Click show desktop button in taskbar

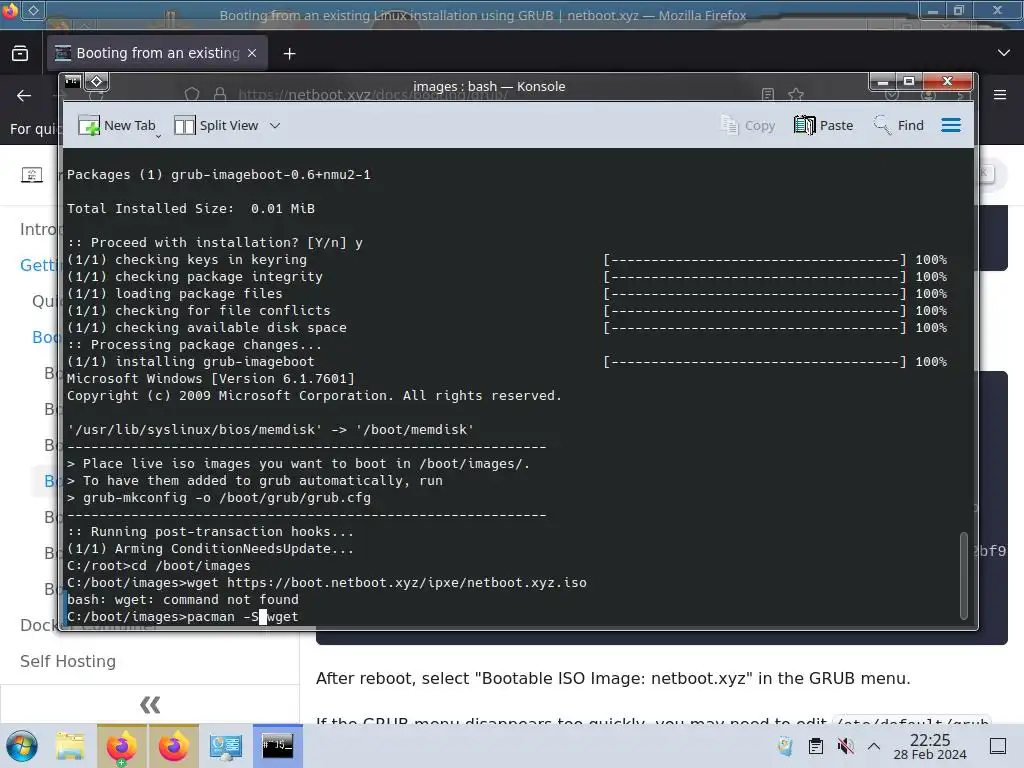pos(998,746)
